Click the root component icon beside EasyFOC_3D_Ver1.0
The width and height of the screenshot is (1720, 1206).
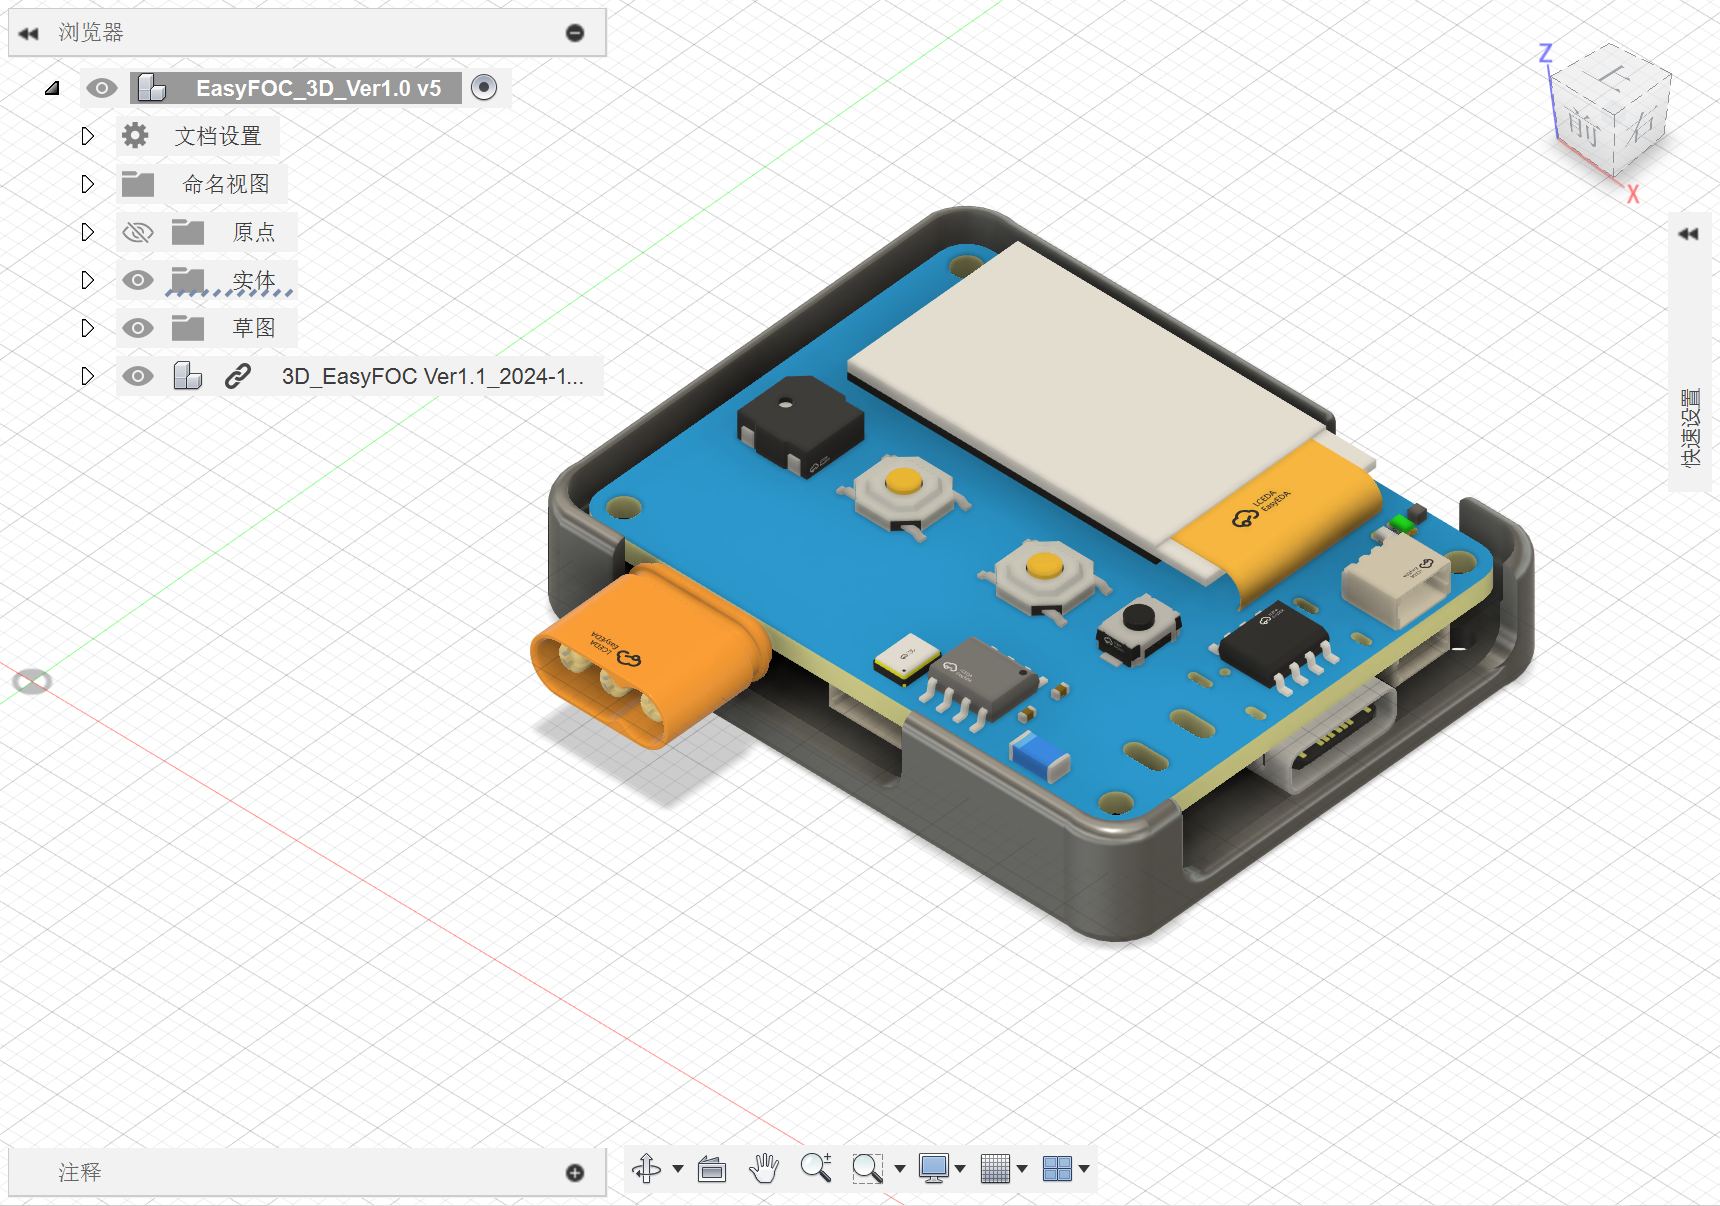click(152, 88)
